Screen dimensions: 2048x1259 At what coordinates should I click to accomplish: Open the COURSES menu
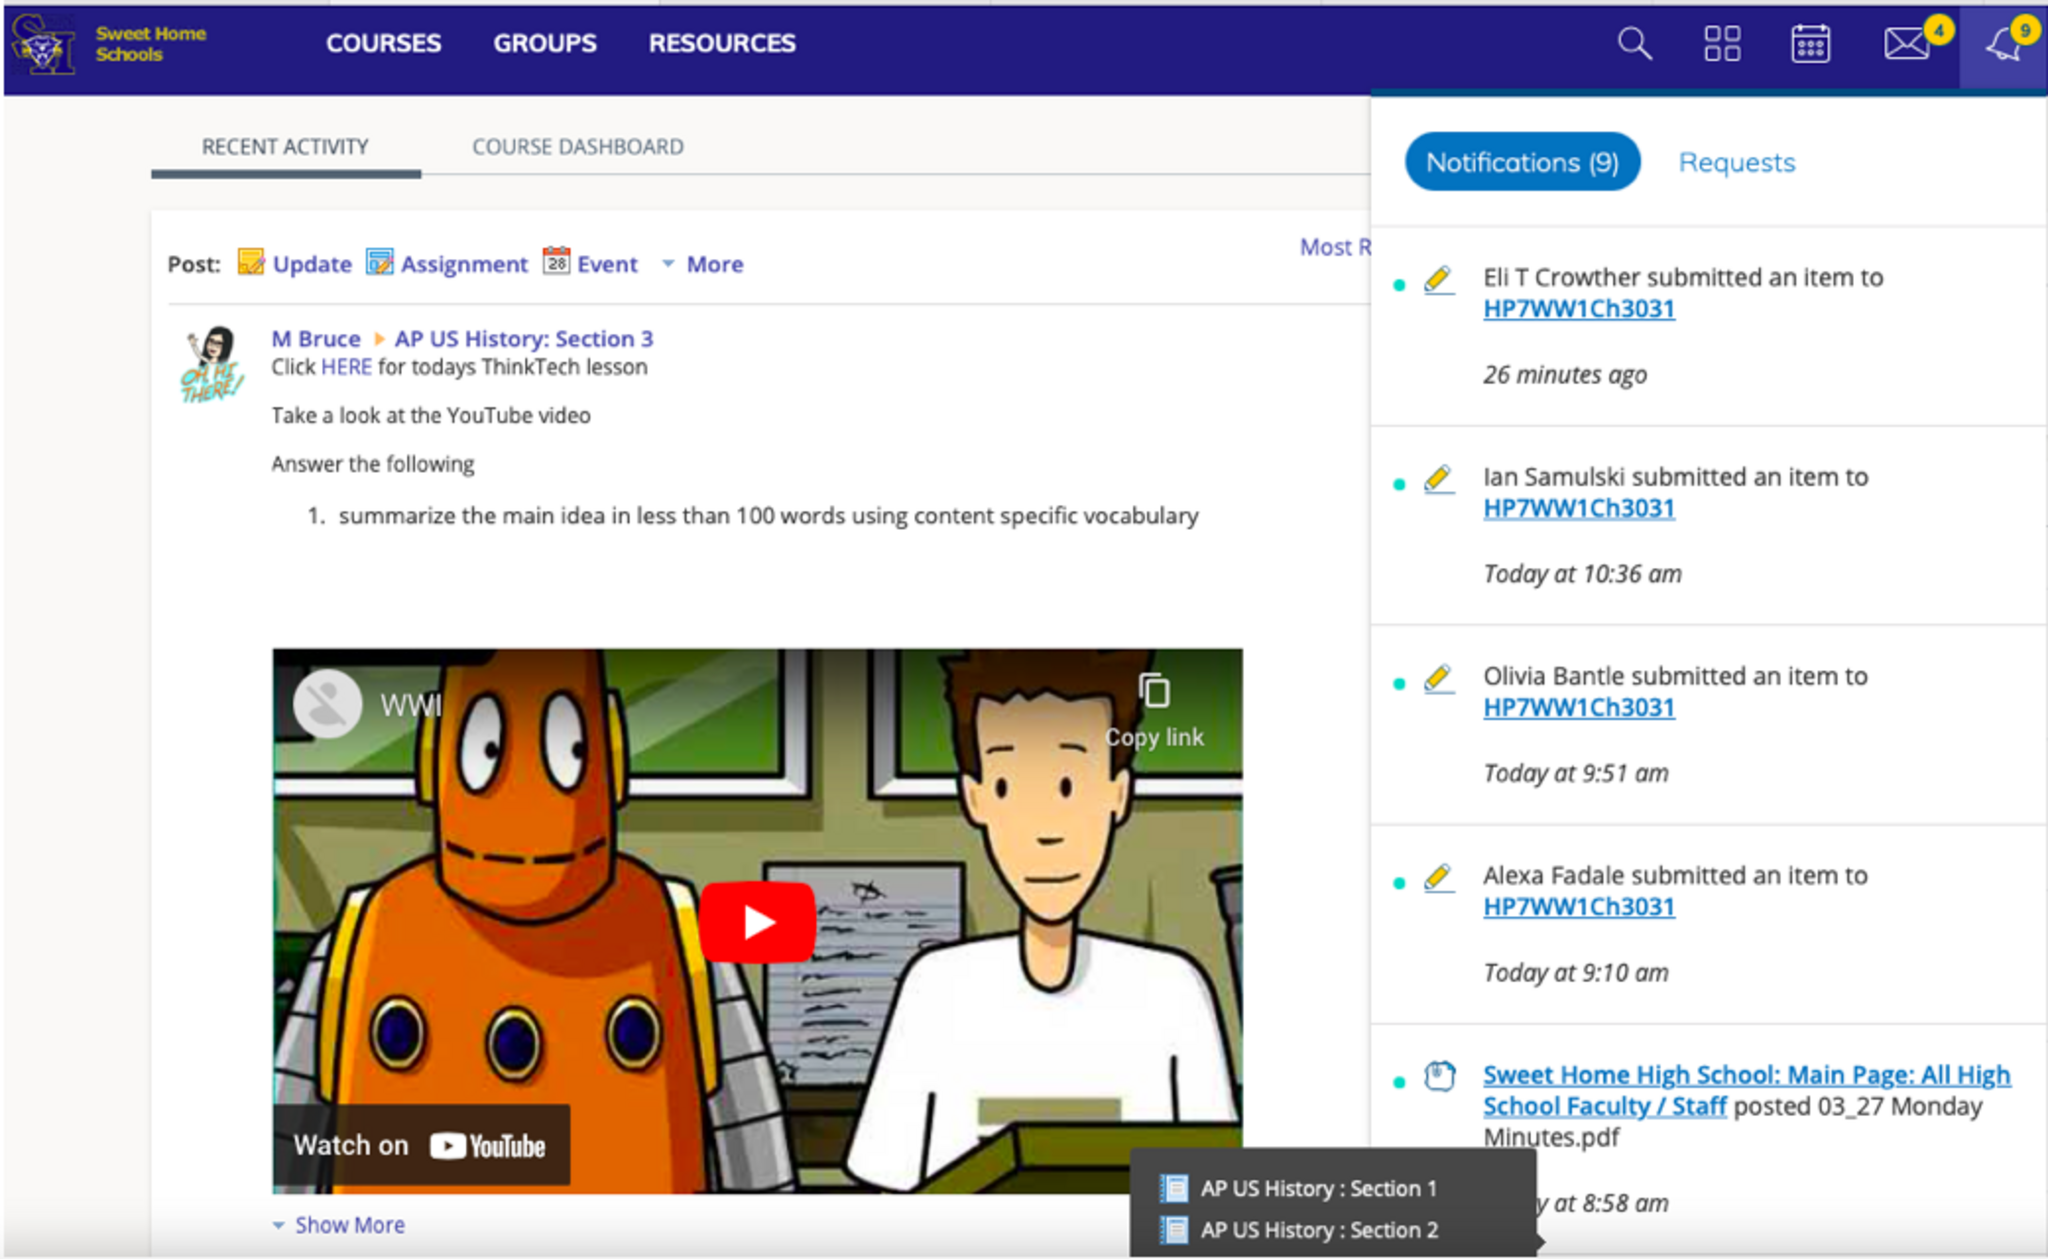click(383, 43)
